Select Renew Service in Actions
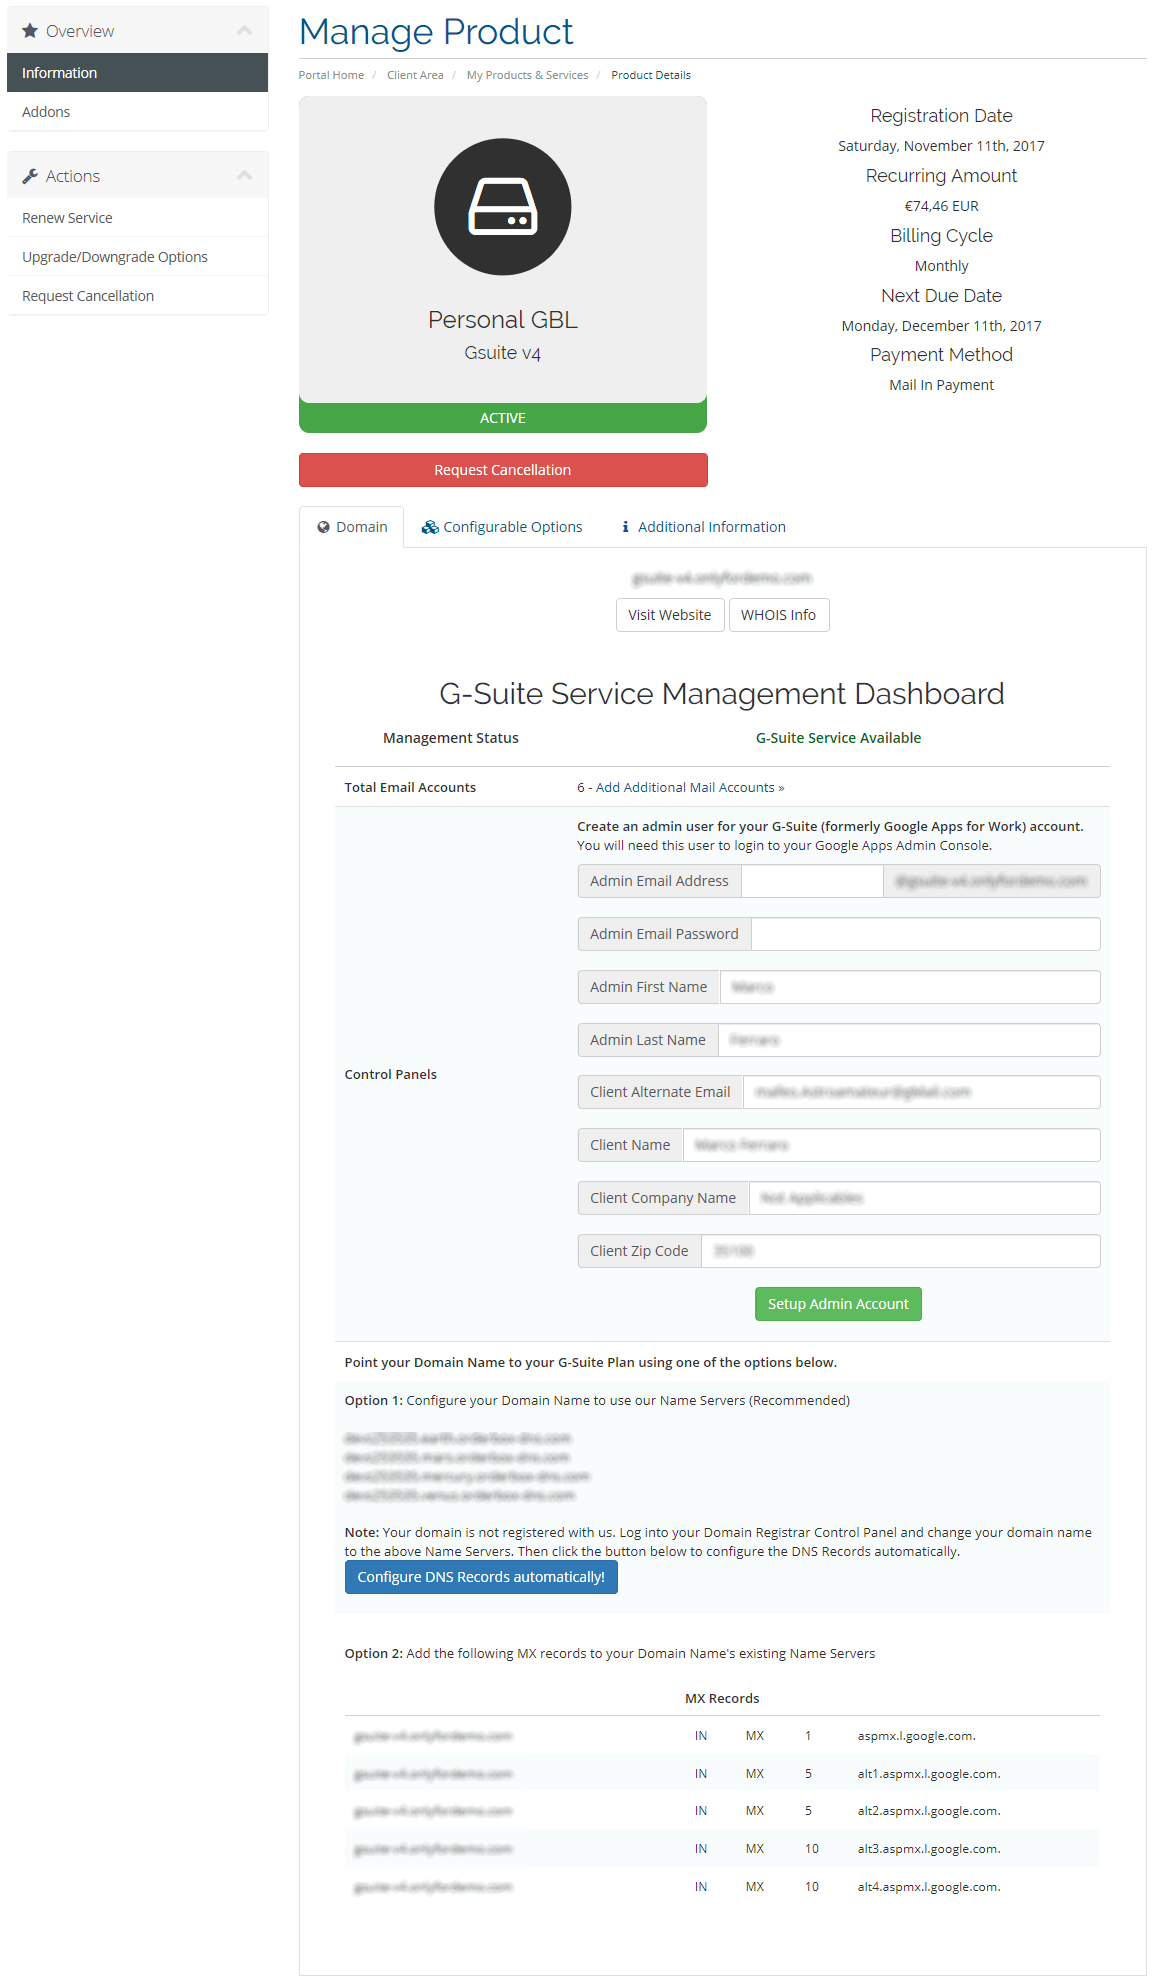Viewport: 1153px width, 1981px height. point(137,218)
